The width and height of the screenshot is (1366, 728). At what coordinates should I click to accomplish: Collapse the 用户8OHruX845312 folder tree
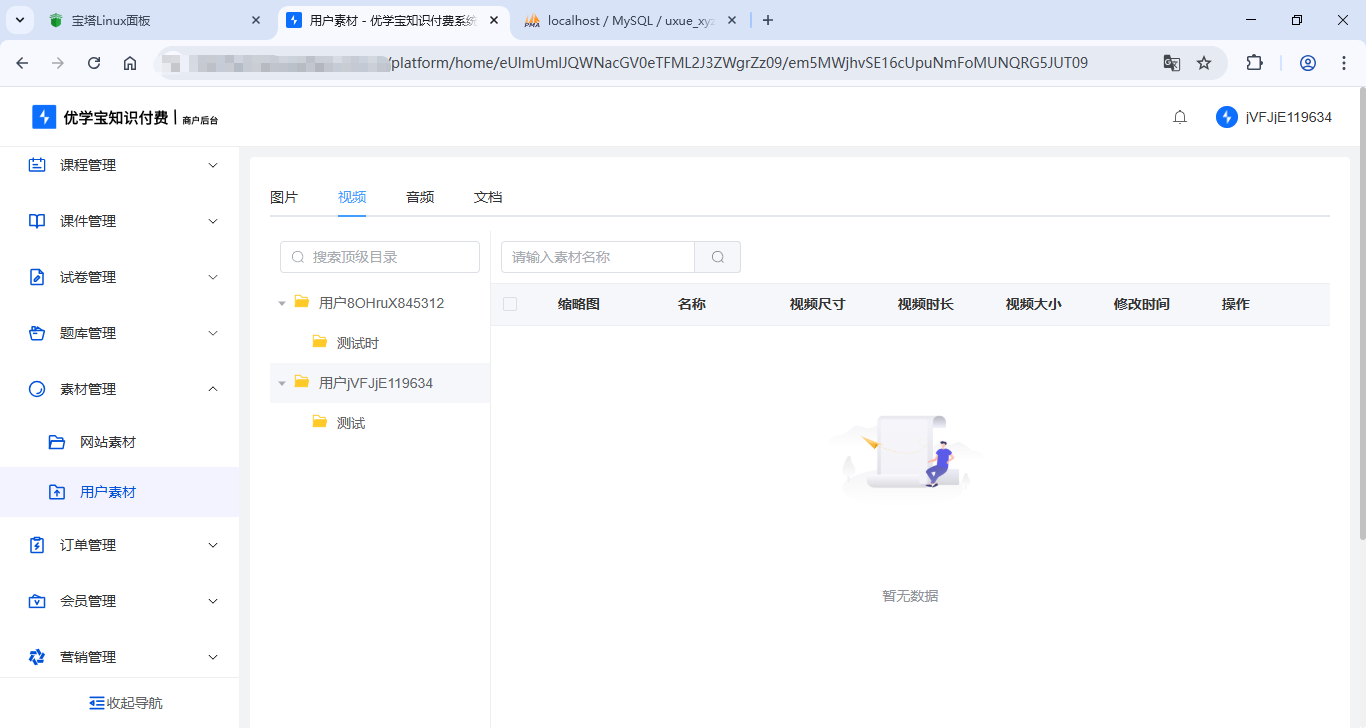click(x=282, y=302)
